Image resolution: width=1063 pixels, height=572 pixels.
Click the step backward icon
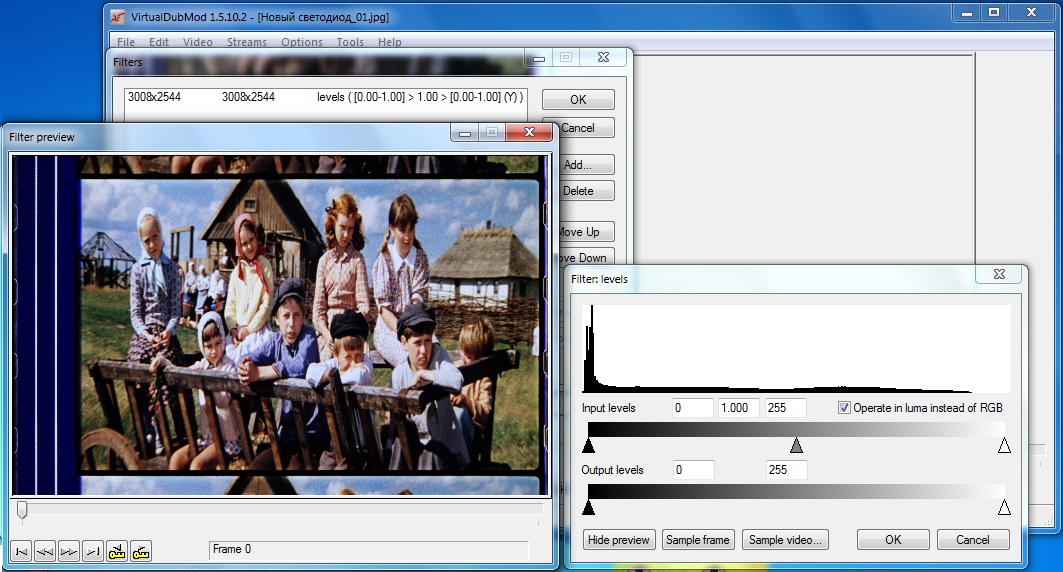pyautogui.click(x=45, y=551)
